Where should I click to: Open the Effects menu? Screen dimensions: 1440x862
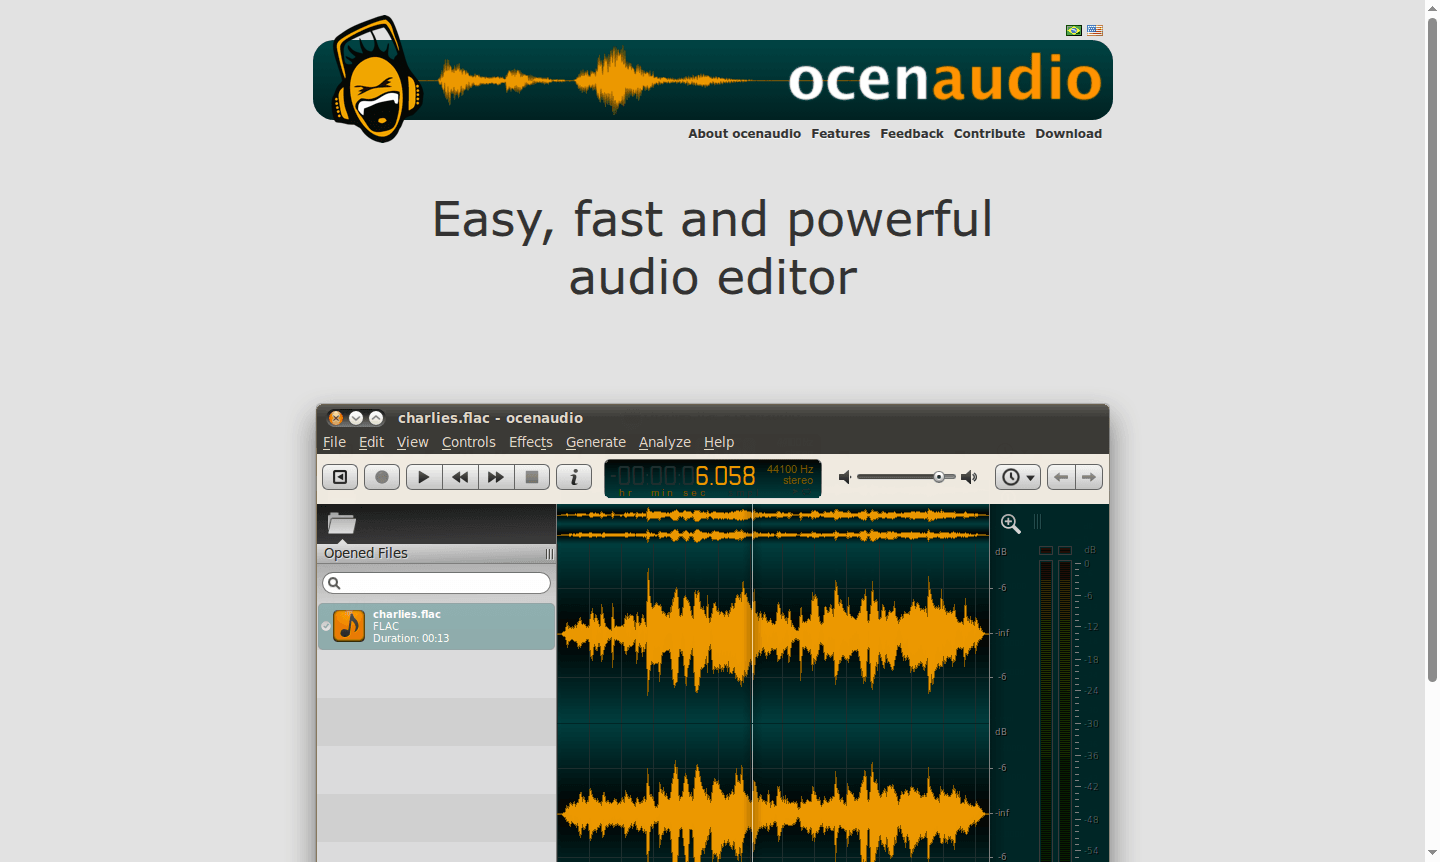(530, 441)
